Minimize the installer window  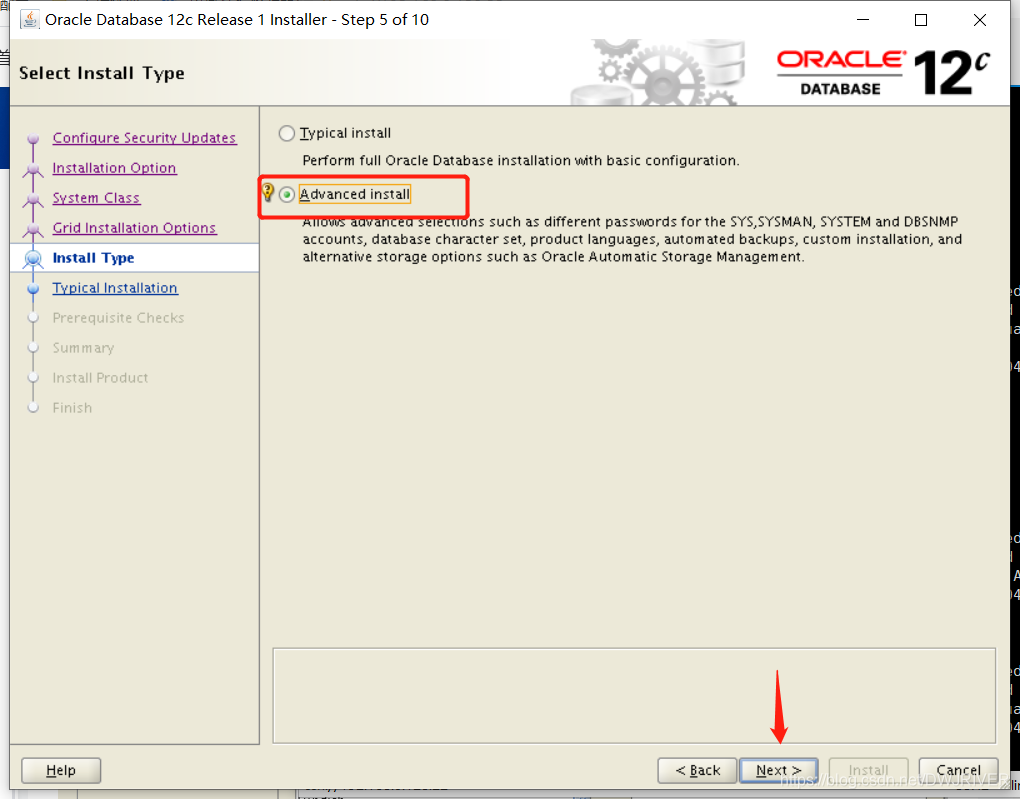tap(863, 20)
